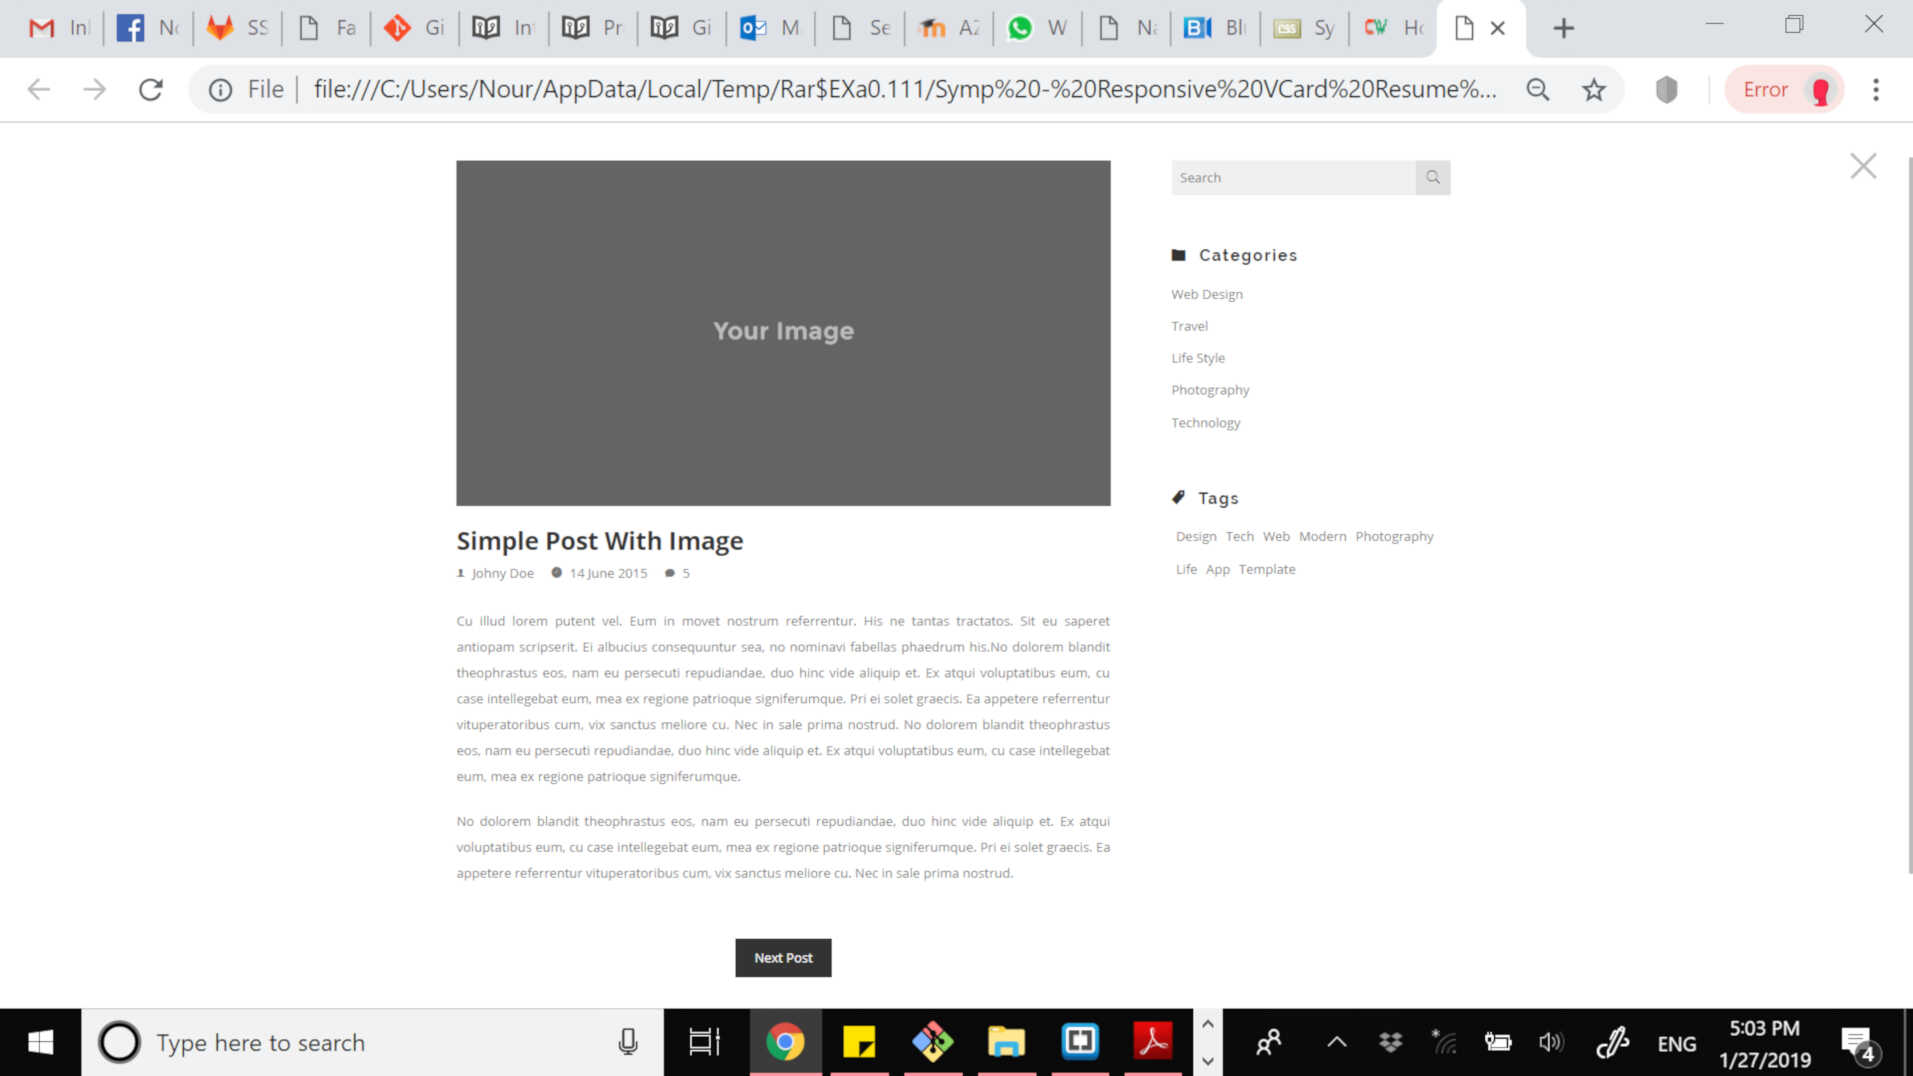The width and height of the screenshot is (1913, 1076).
Task: Open Chrome from the taskbar
Action: [x=785, y=1042]
